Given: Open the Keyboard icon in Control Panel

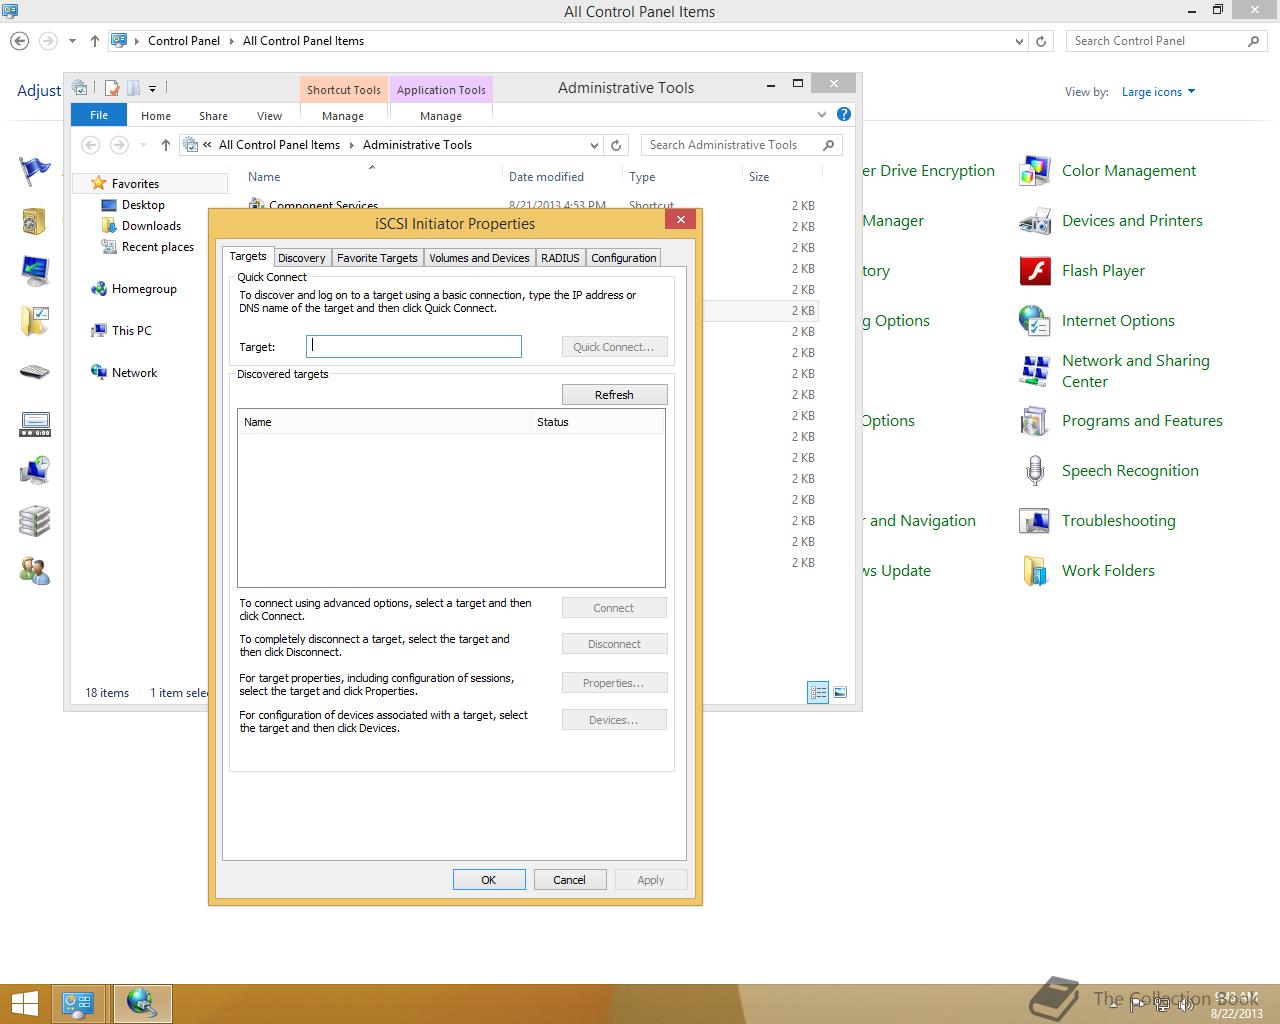Looking at the screenshot, I should [34, 372].
